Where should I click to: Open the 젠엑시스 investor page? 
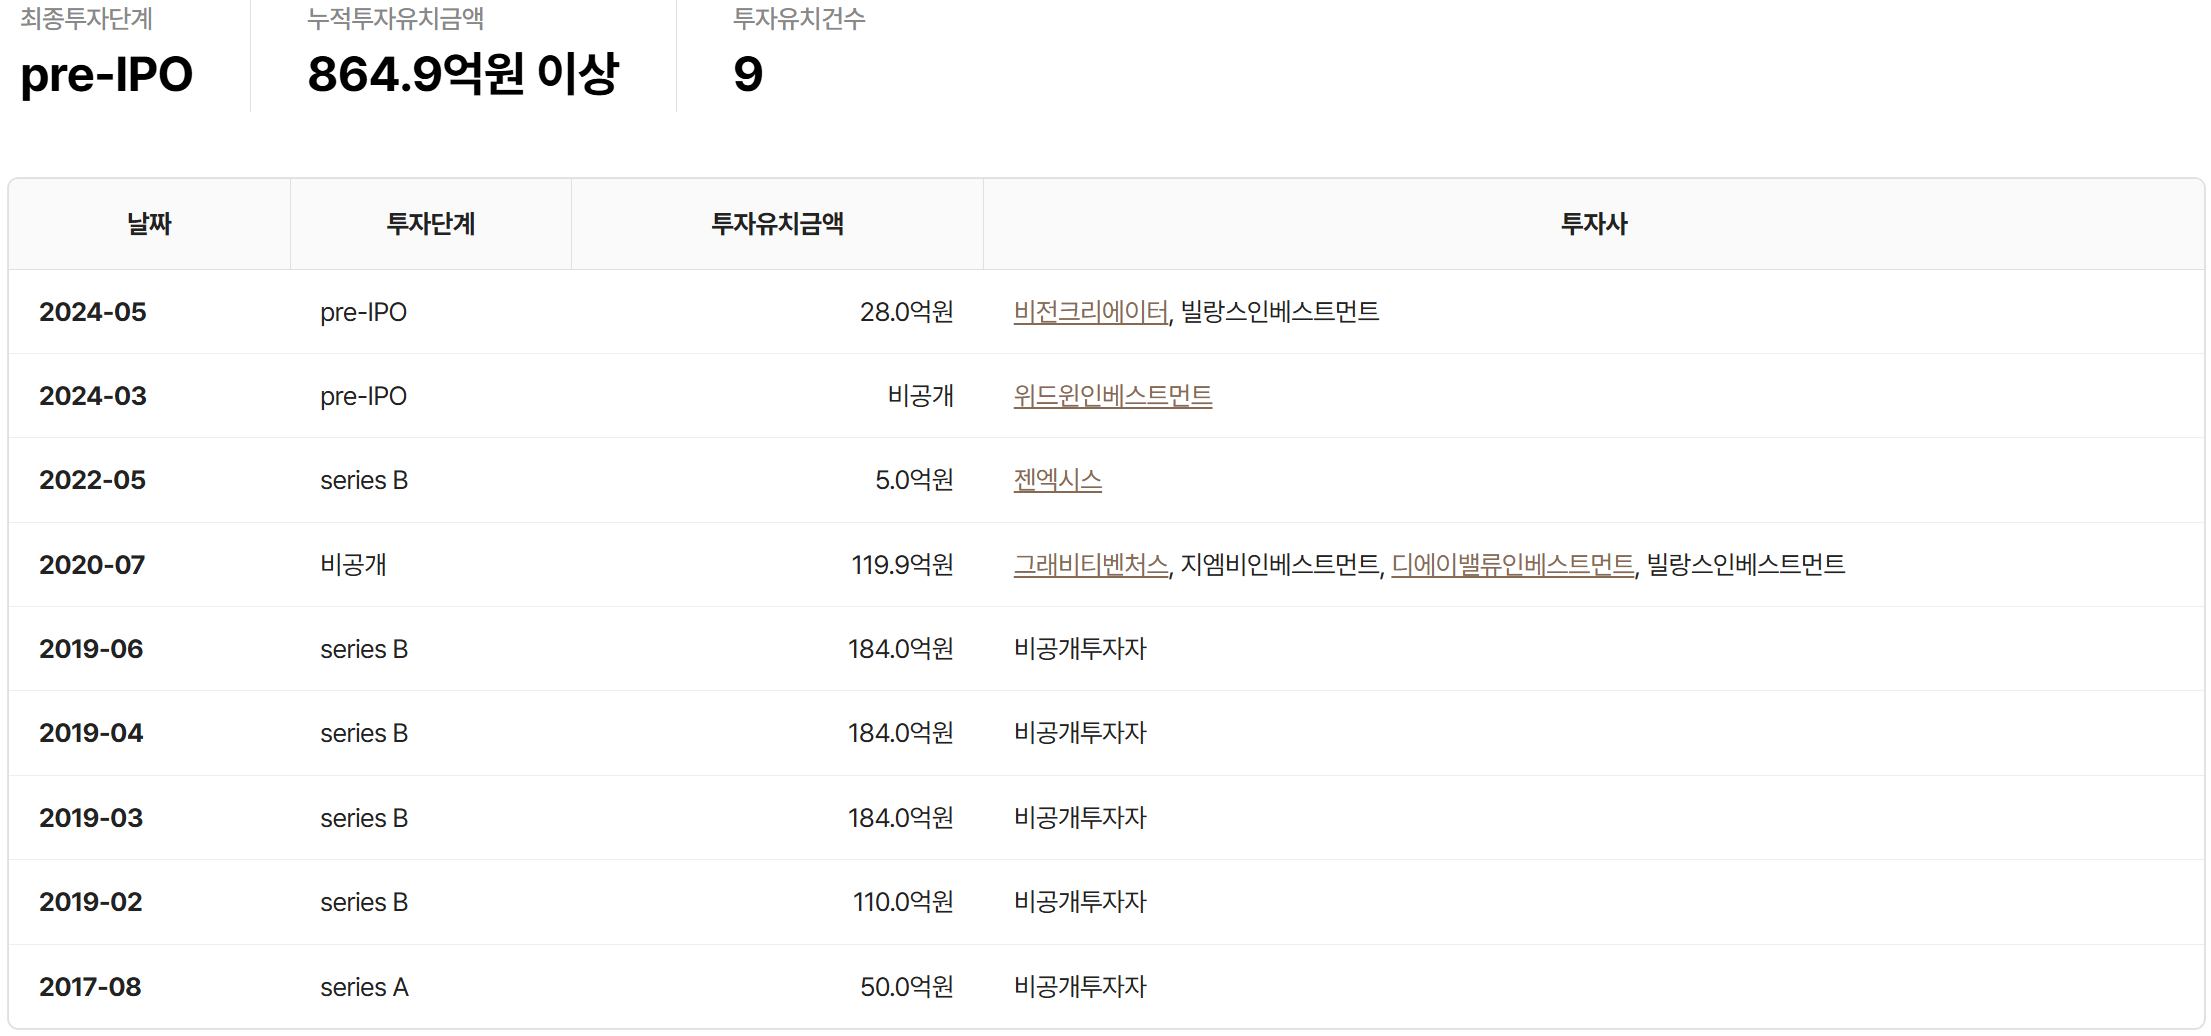(x=1057, y=480)
